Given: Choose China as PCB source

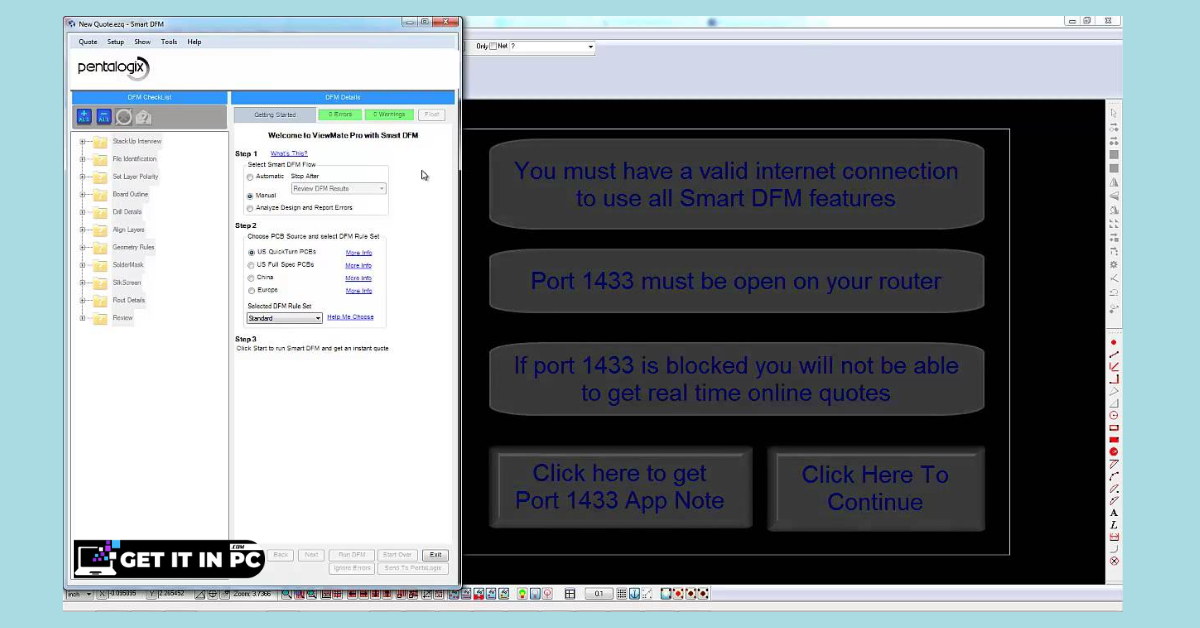Looking at the screenshot, I should pyautogui.click(x=251, y=277).
